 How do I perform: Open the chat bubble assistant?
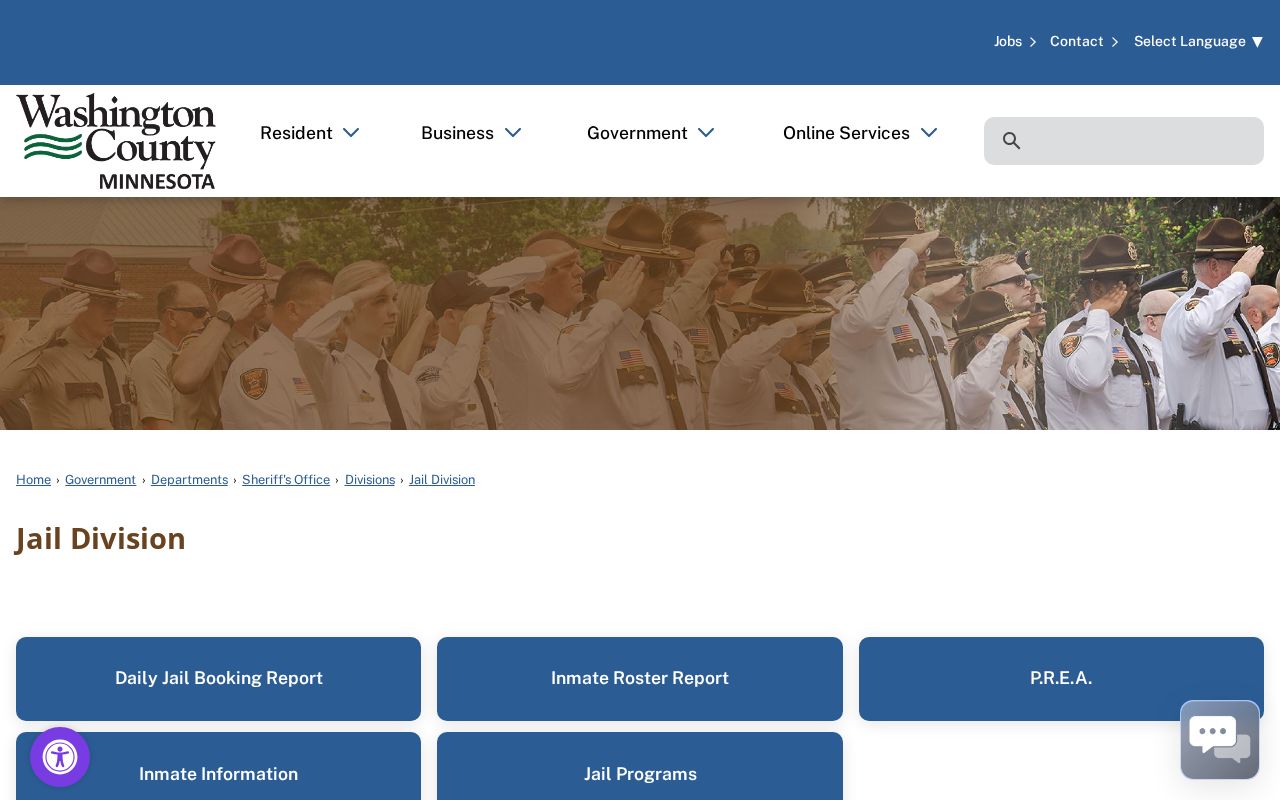click(1220, 740)
